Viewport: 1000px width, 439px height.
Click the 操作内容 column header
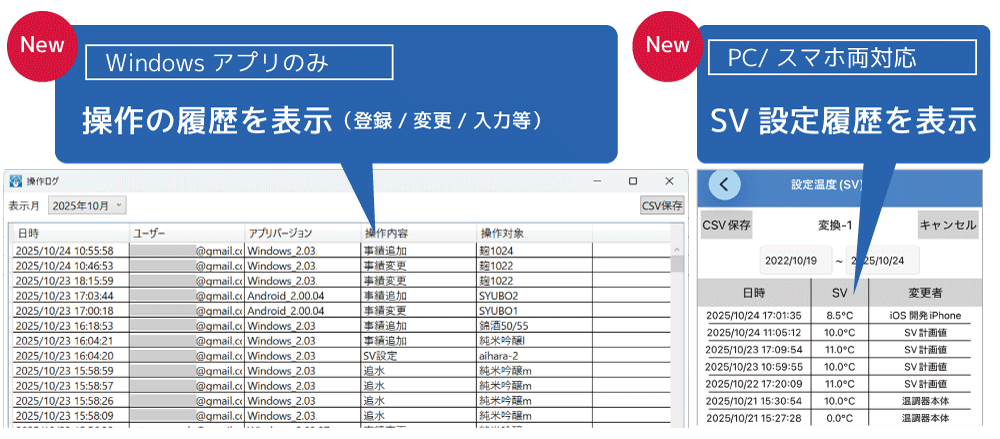tap(416, 233)
